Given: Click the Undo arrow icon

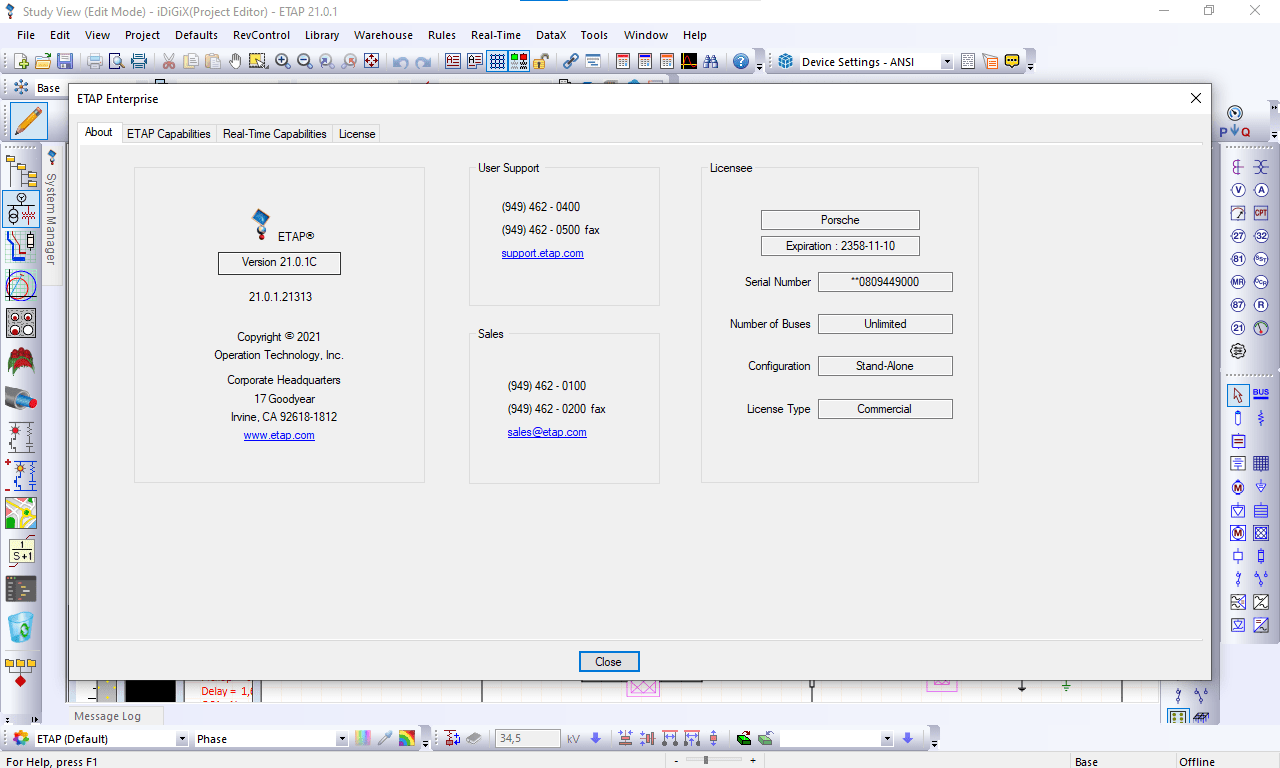Looking at the screenshot, I should click(401, 62).
